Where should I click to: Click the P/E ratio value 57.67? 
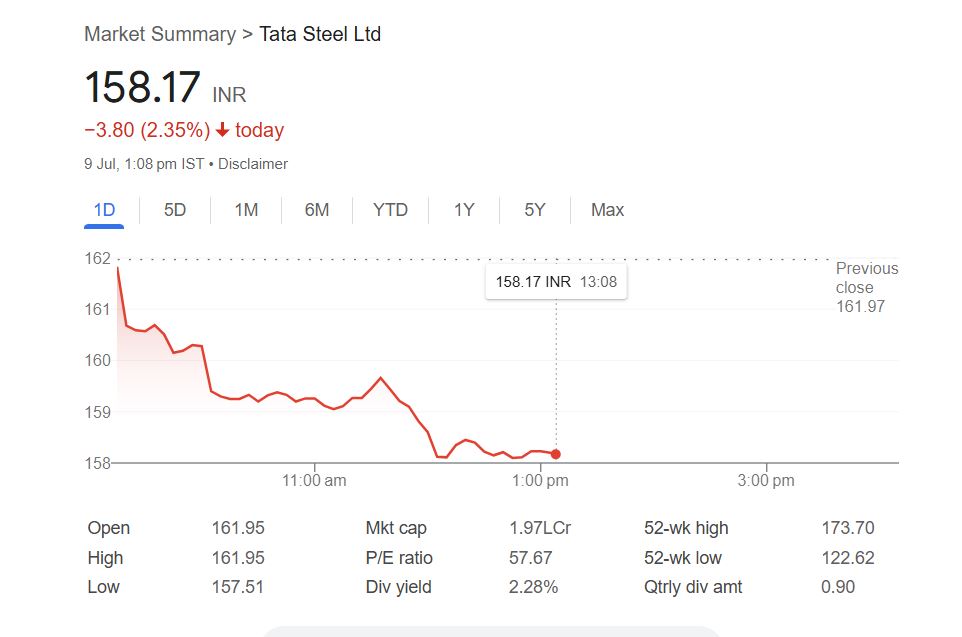530,558
